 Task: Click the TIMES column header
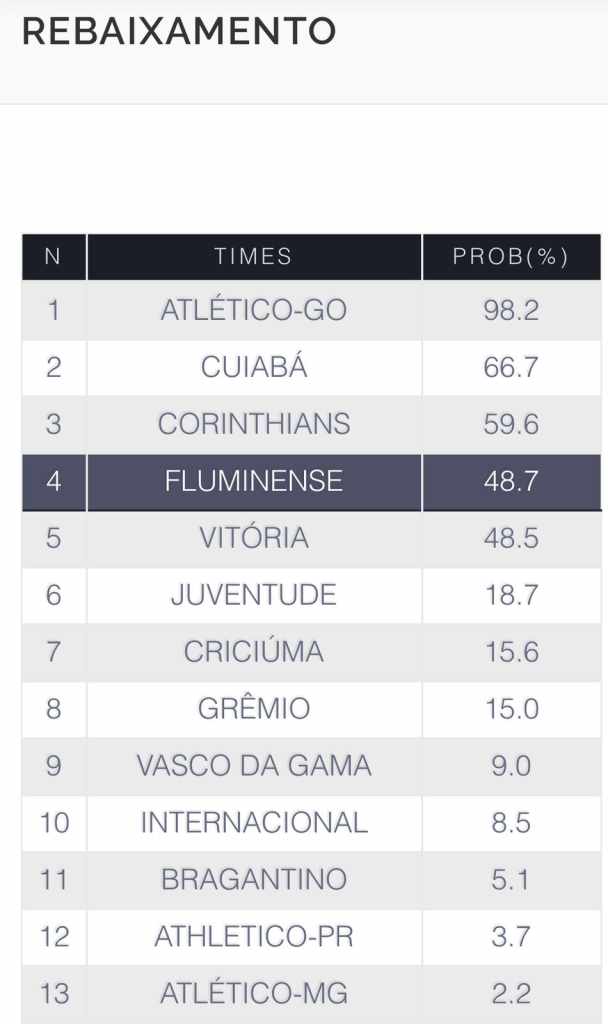(254, 257)
